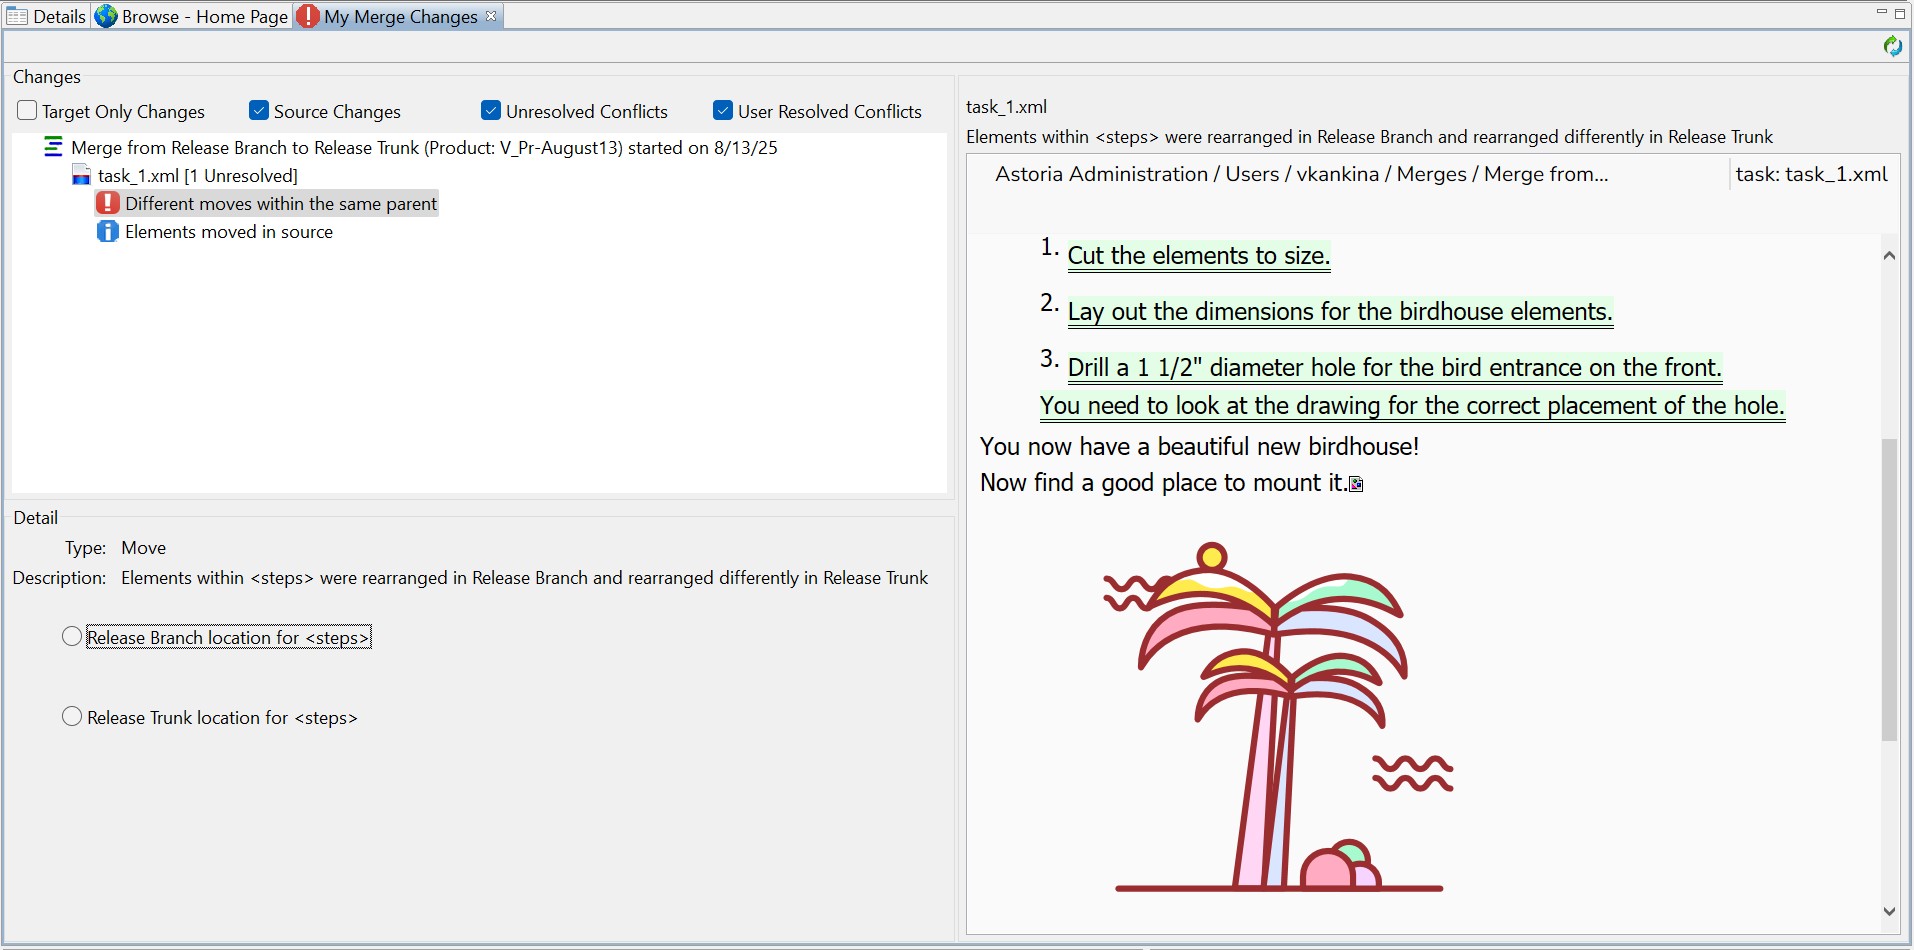Image resolution: width=1914 pixels, height=950 pixels.
Task: Enable the Target Only Changes checkbox
Action: (27, 111)
